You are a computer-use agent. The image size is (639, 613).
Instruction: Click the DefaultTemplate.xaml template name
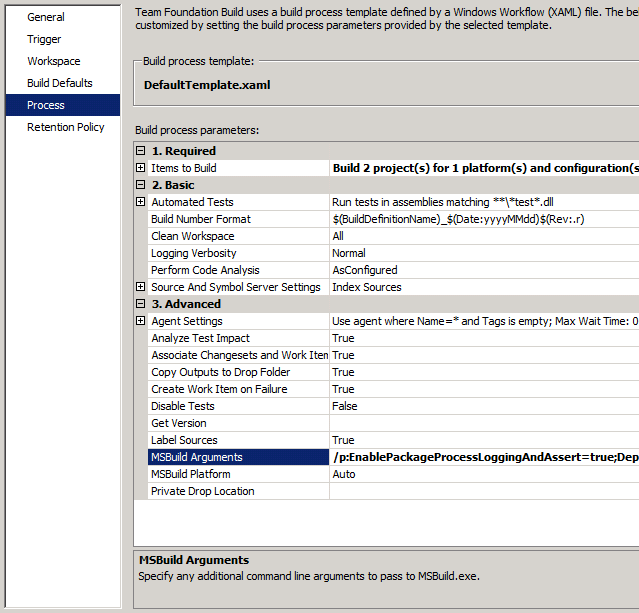(207, 85)
